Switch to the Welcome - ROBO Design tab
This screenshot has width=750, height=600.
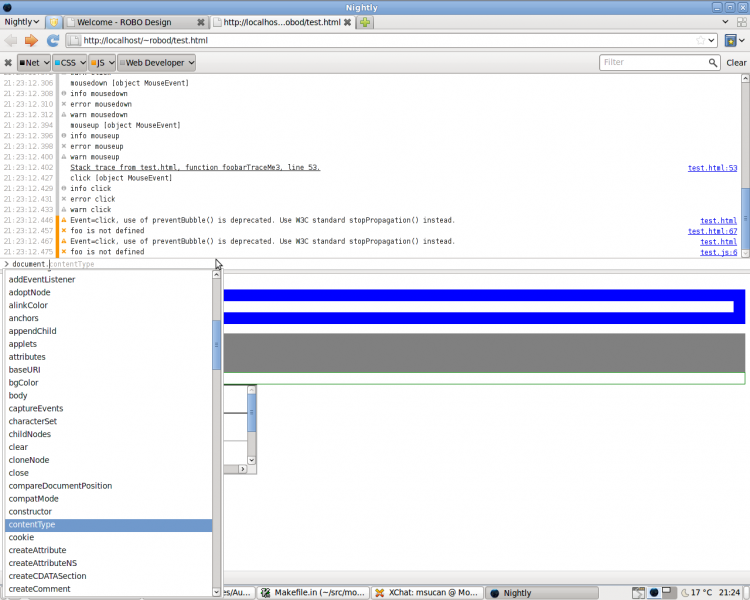coord(135,22)
